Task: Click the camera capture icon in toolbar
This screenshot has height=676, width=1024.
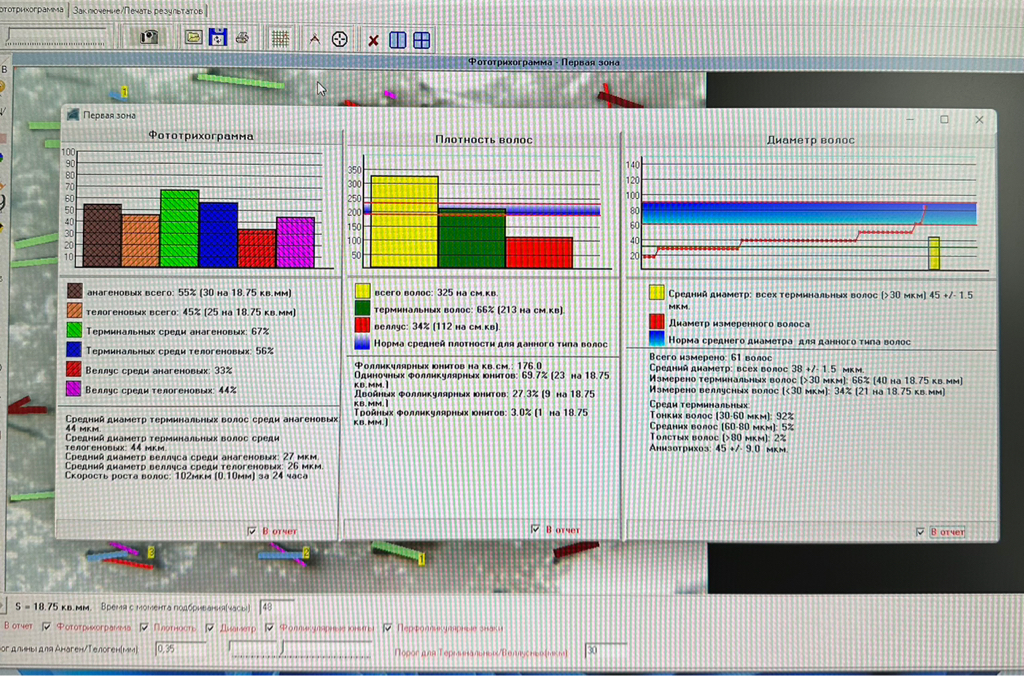Action: point(150,37)
